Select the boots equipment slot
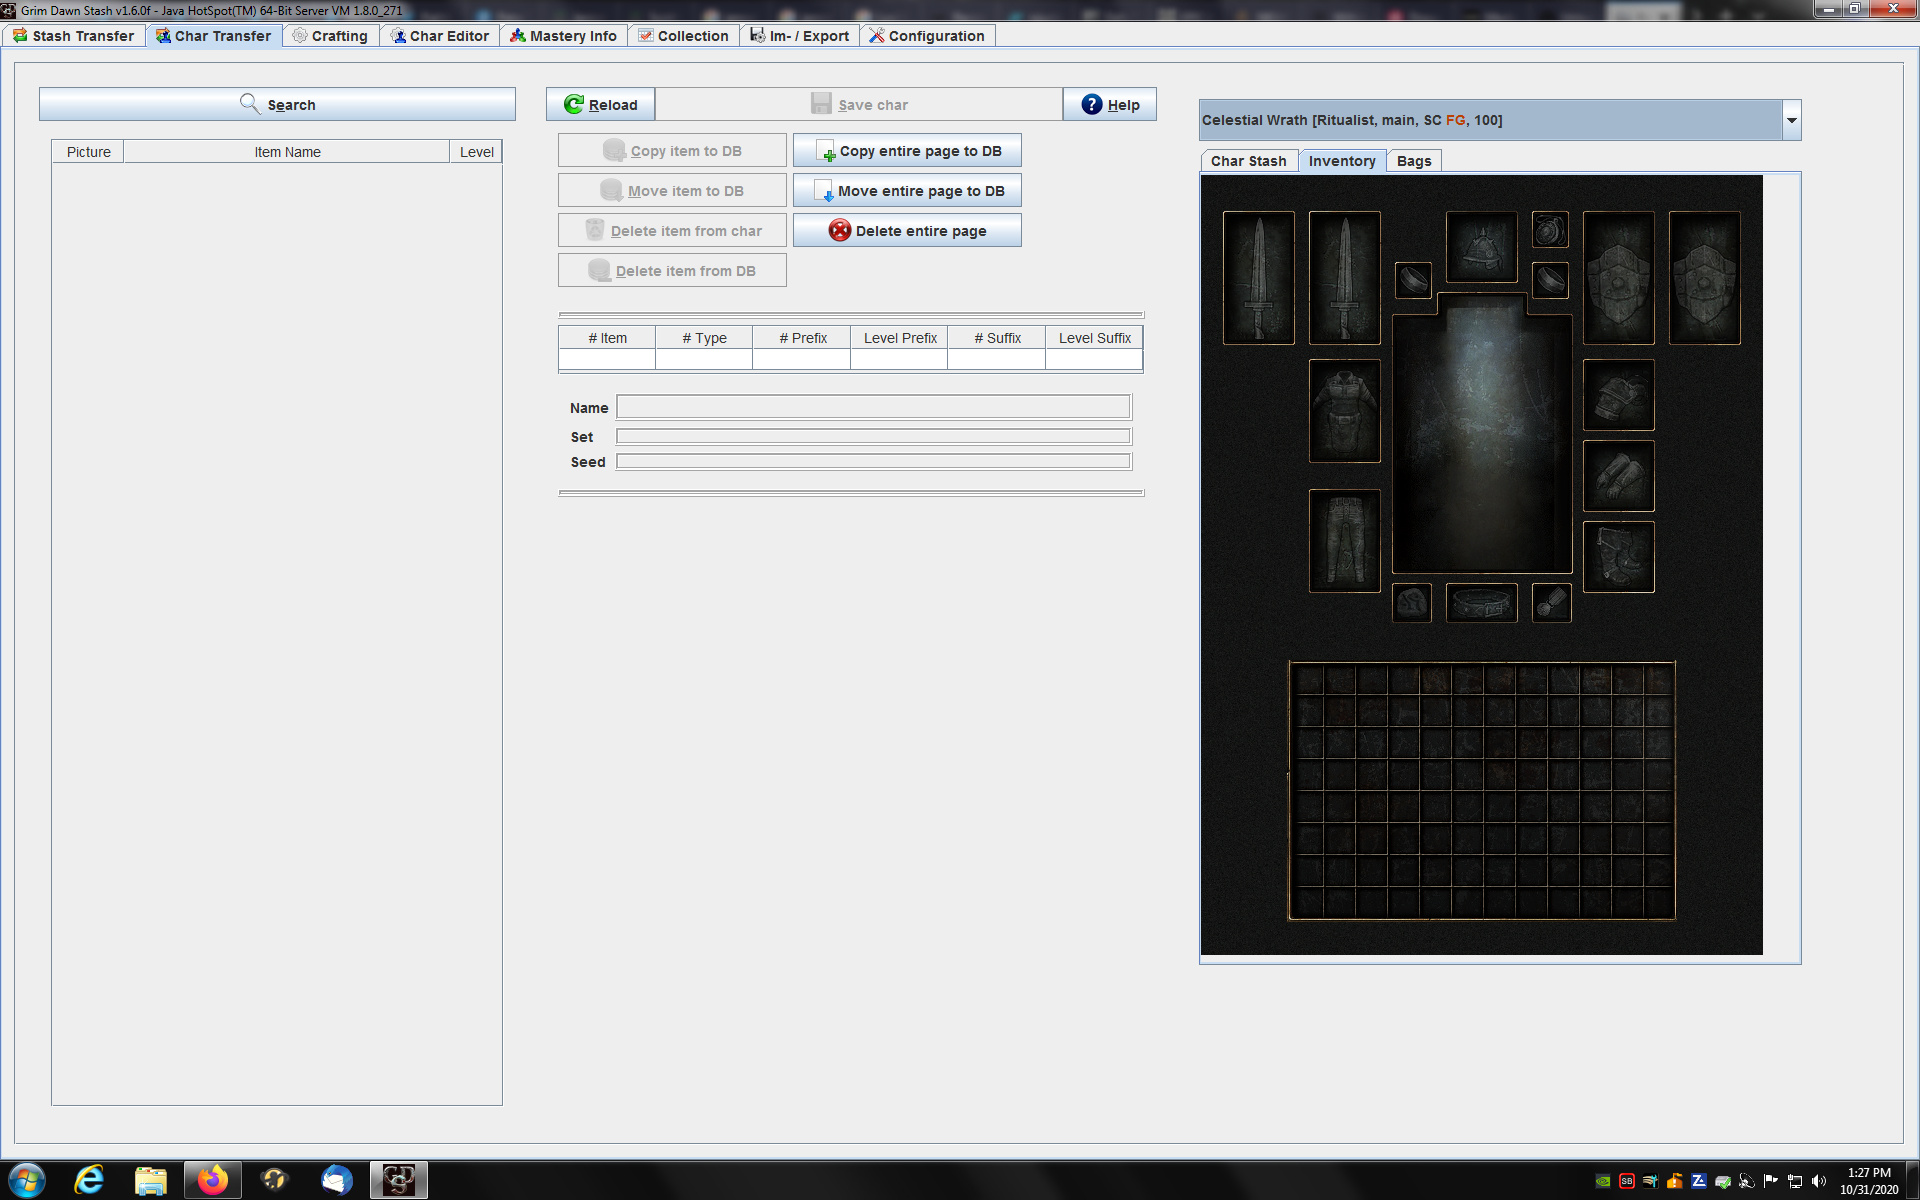The height and width of the screenshot is (1200, 1920). (x=1618, y=557)
